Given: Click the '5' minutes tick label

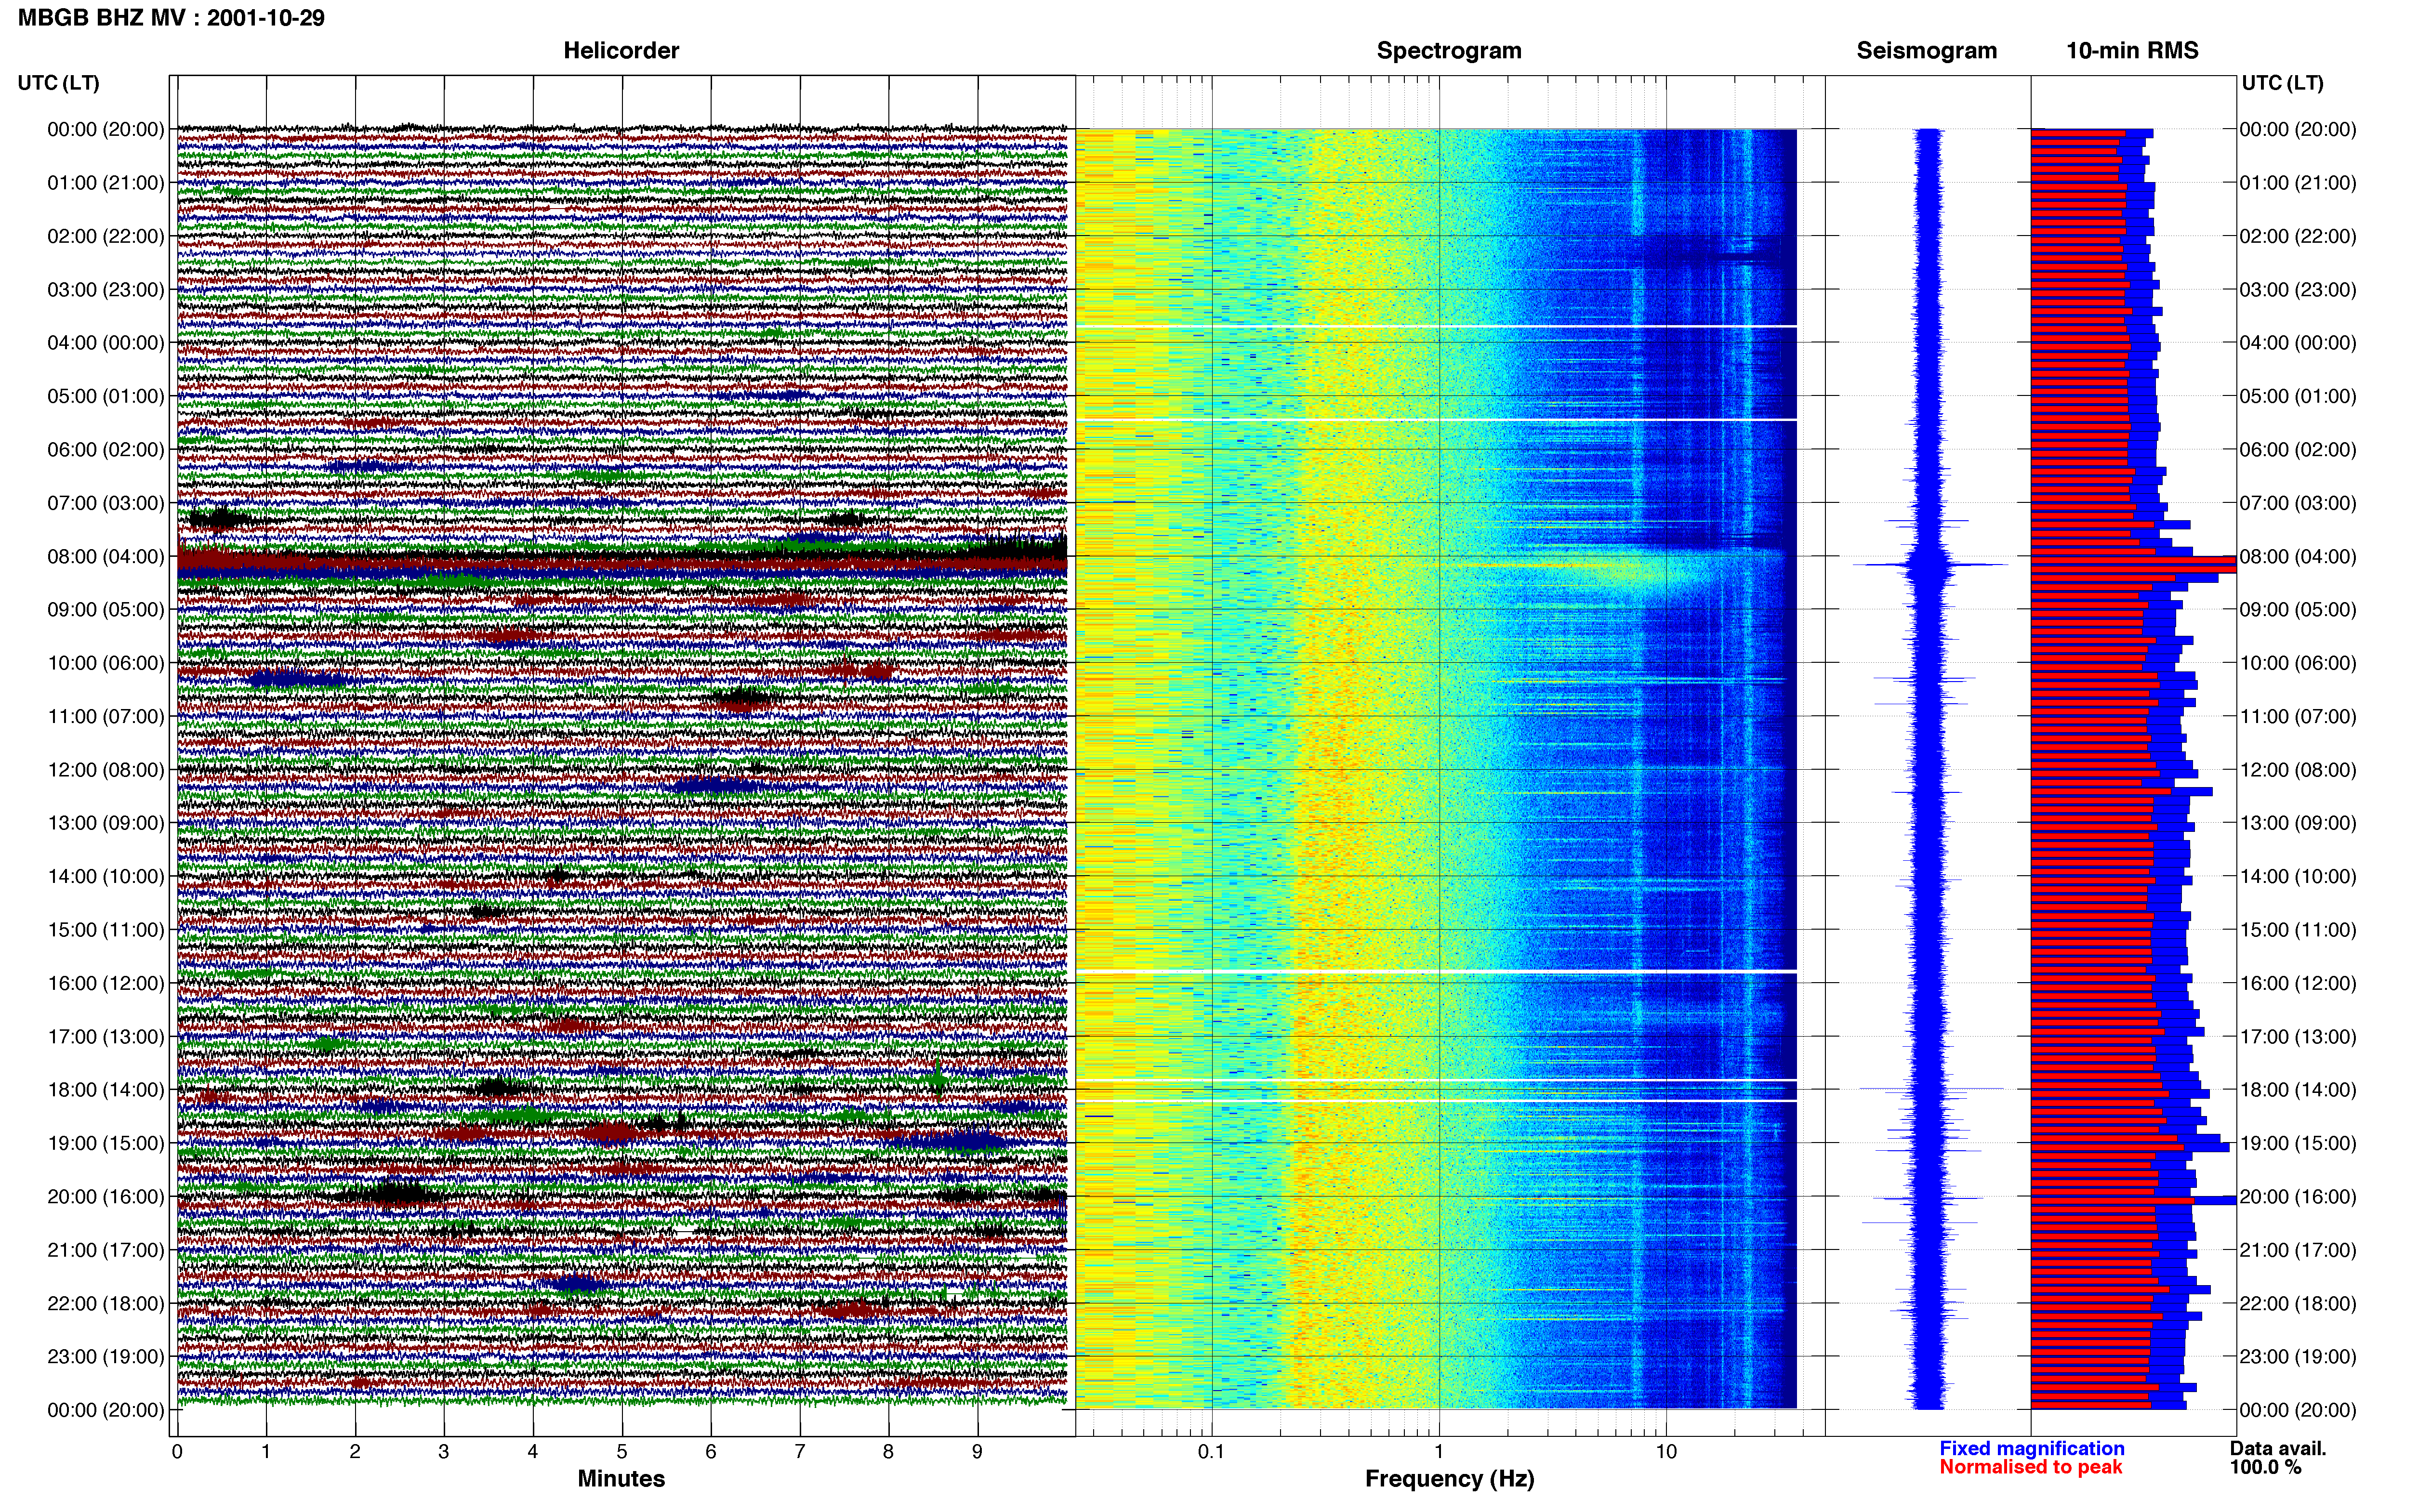Looking at the screenshot, I should point(622,1452).
